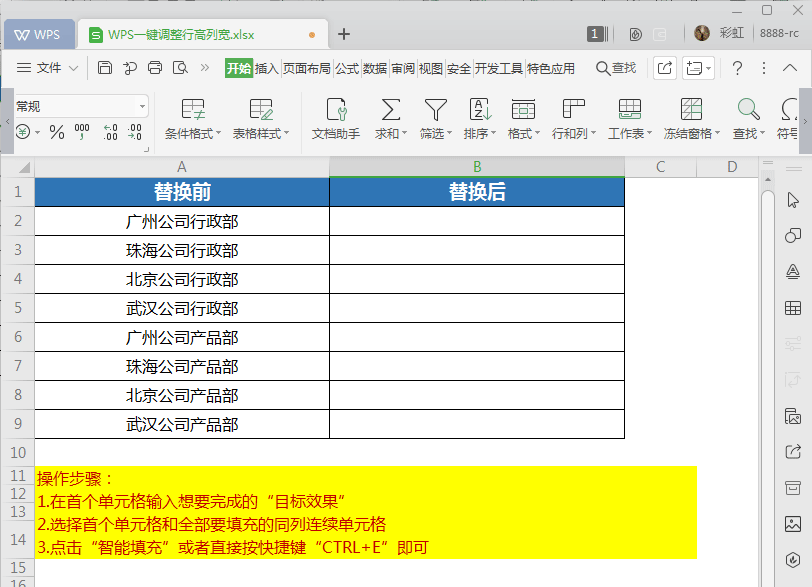Open Print Preview icon in quick toolbar
The height and width of the screenshot is (587, 812).
coord(180,68)
